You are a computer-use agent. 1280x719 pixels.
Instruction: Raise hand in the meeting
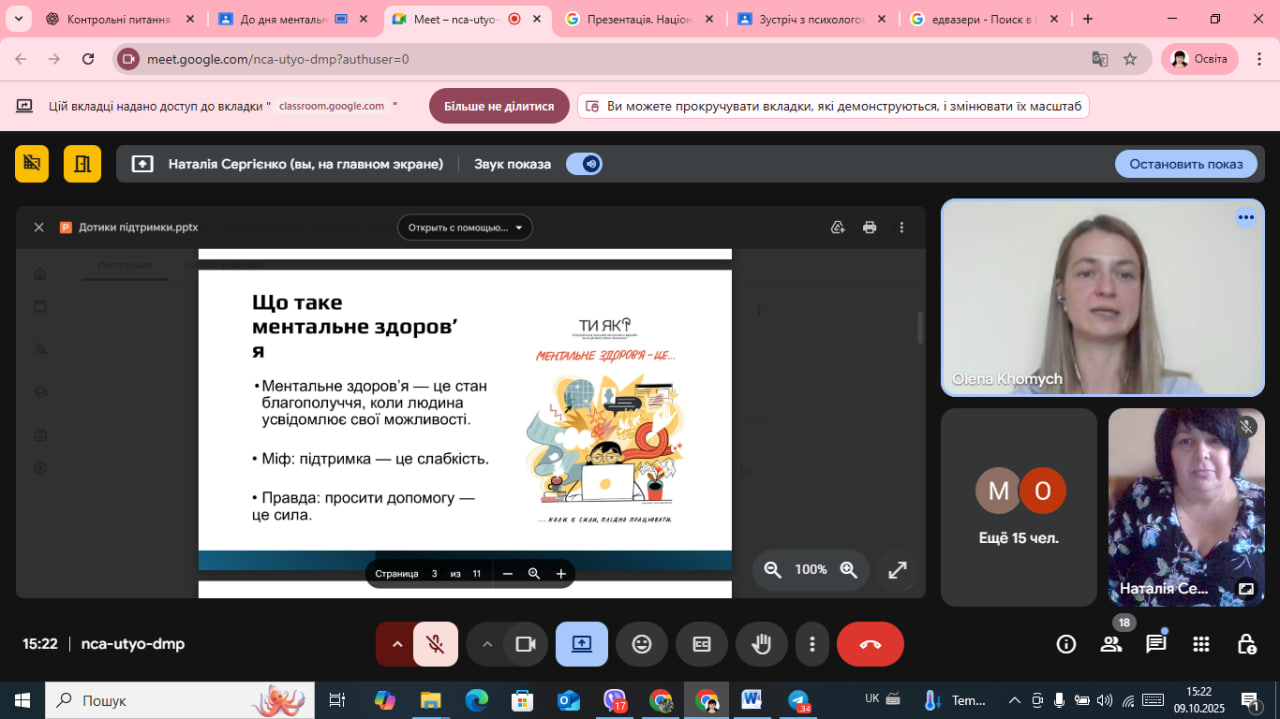pos(761,644)
